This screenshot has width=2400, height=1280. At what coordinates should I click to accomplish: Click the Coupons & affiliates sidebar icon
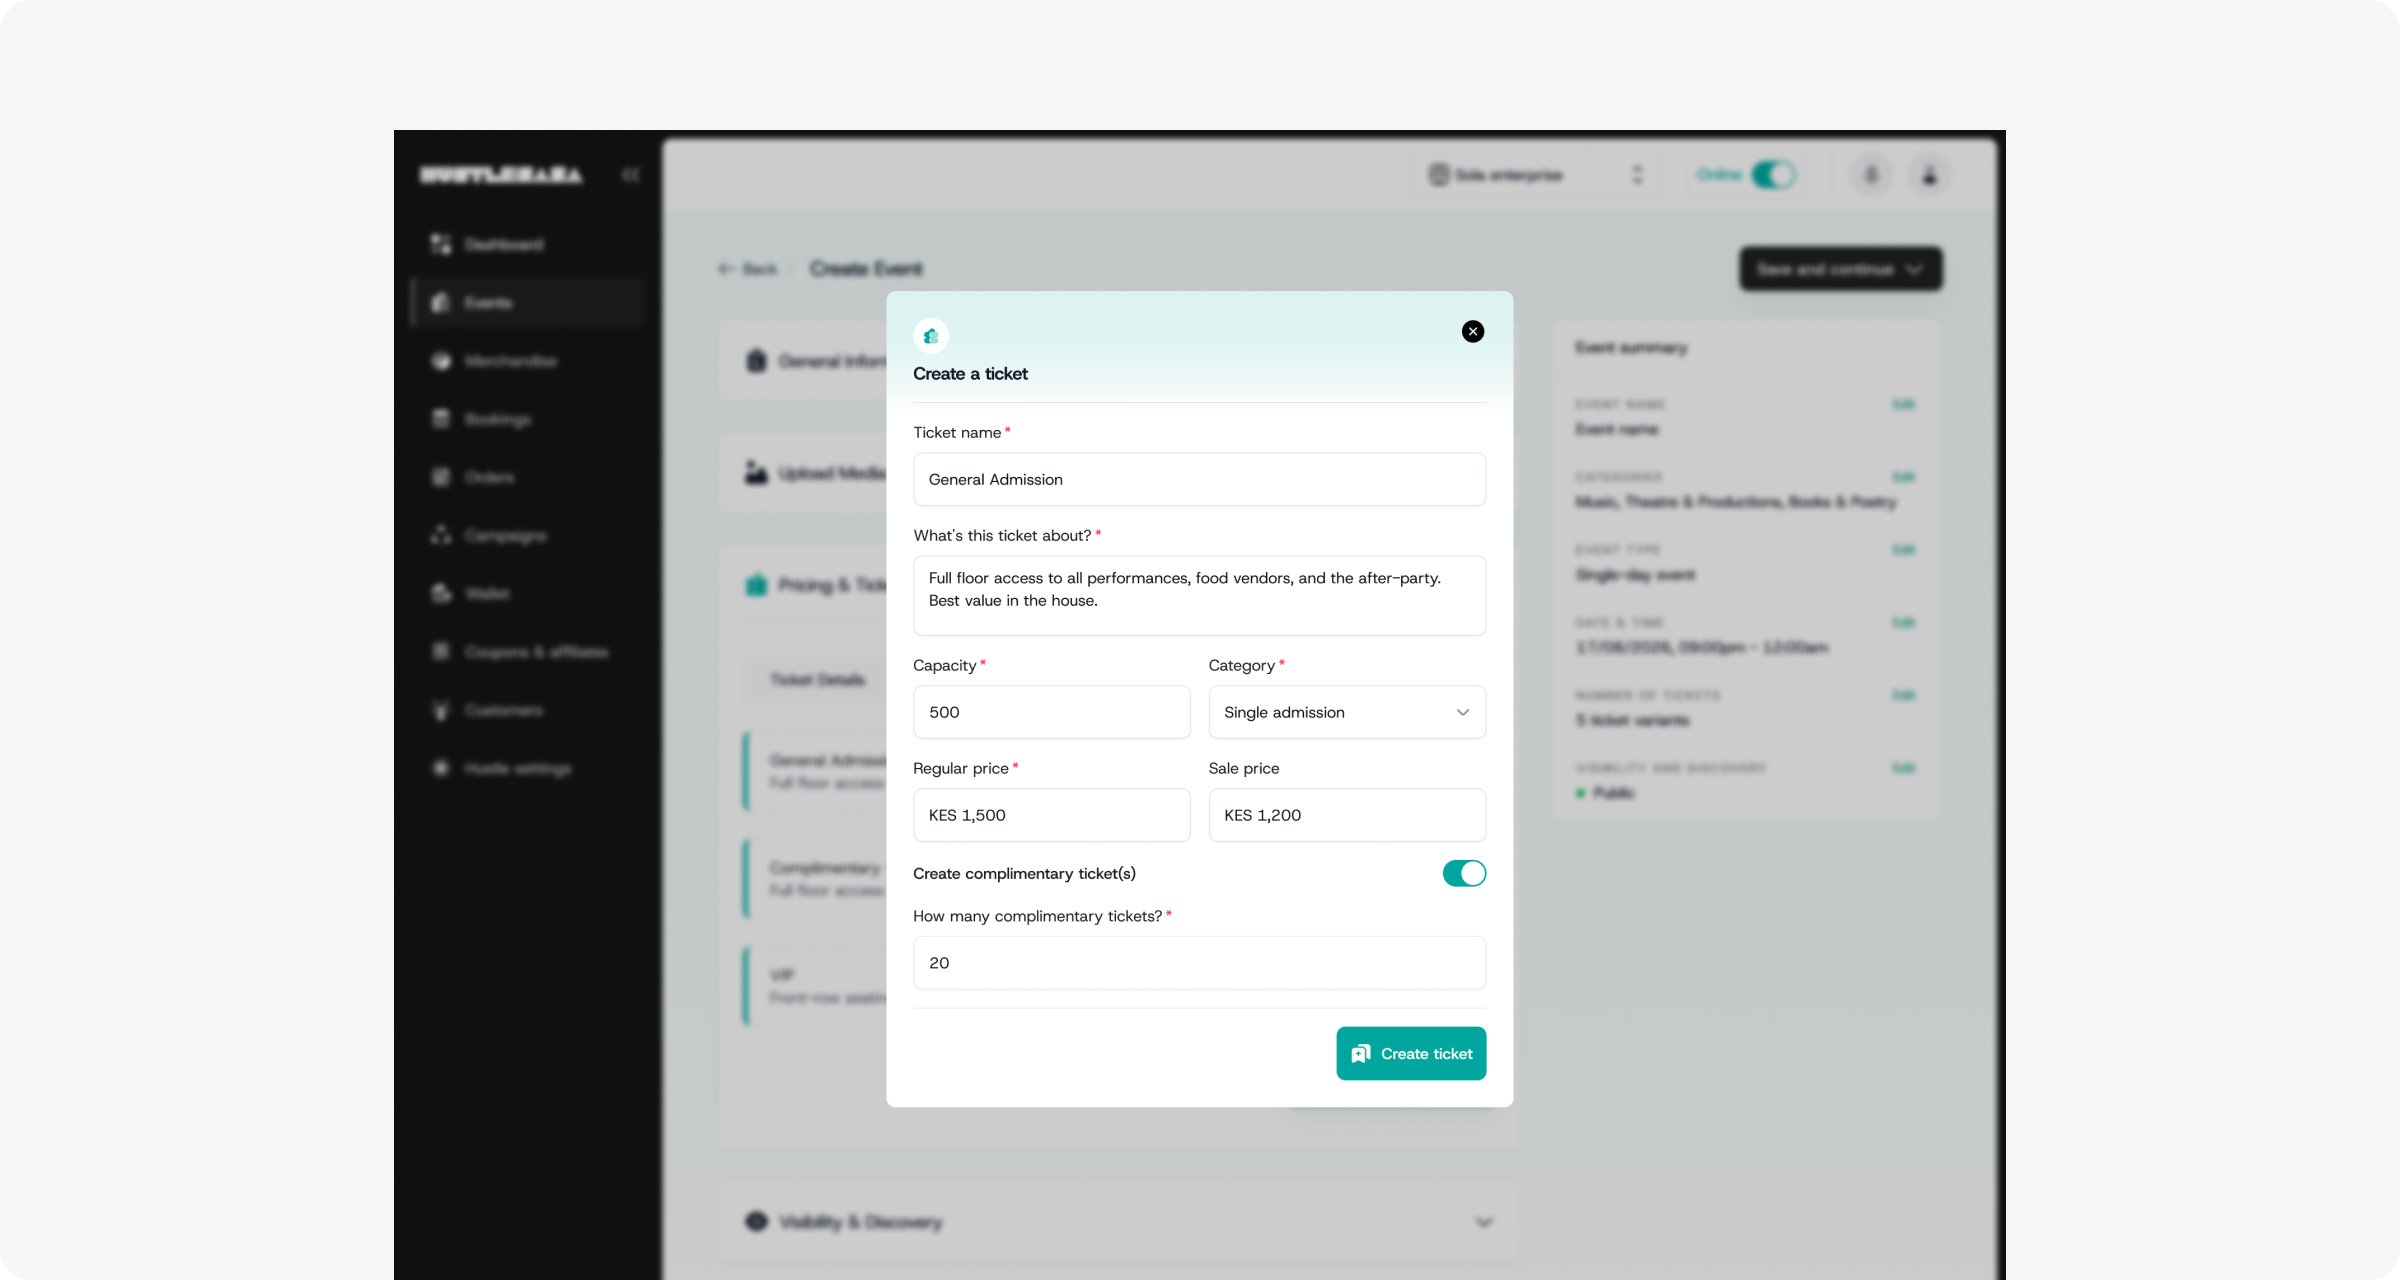pos(441,651)
